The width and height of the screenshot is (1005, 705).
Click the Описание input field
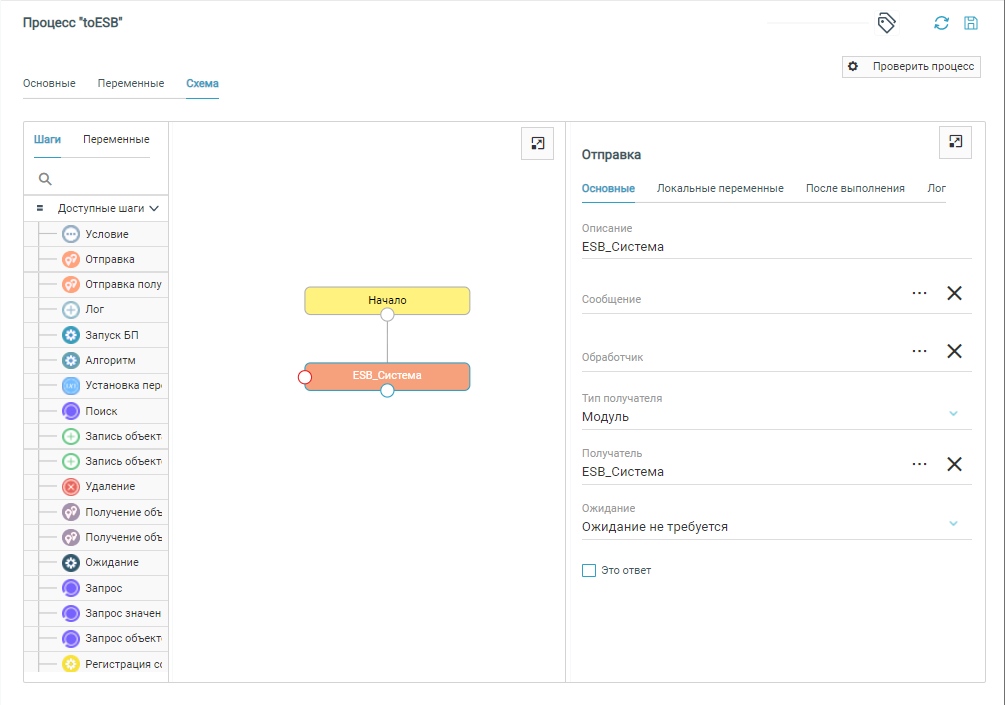[776, 247]
